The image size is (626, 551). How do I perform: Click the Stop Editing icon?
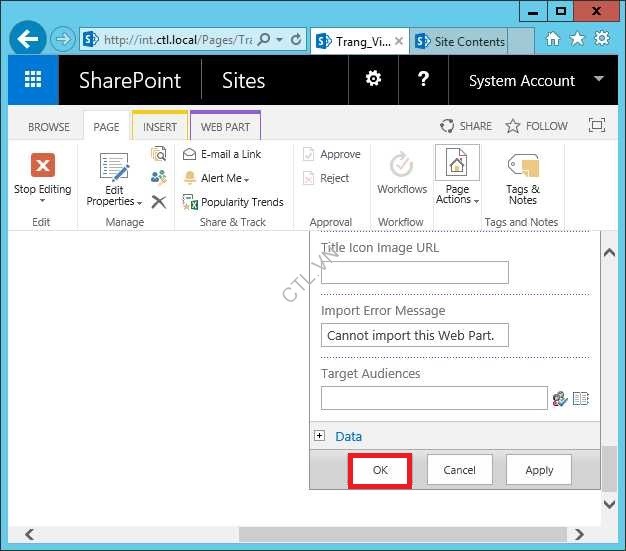point(42,166)
